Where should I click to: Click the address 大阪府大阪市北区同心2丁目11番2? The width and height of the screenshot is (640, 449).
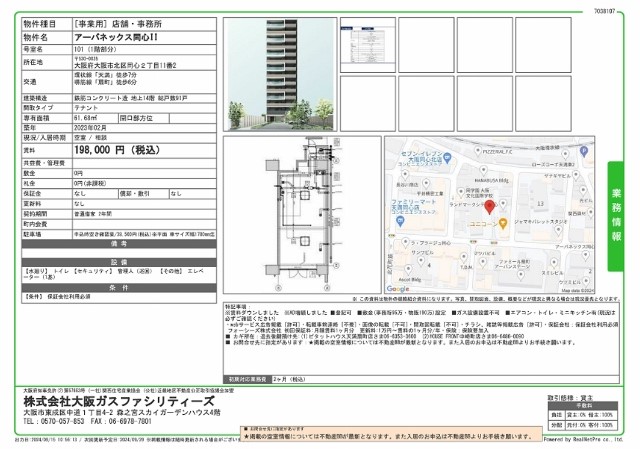coord(125,65)
